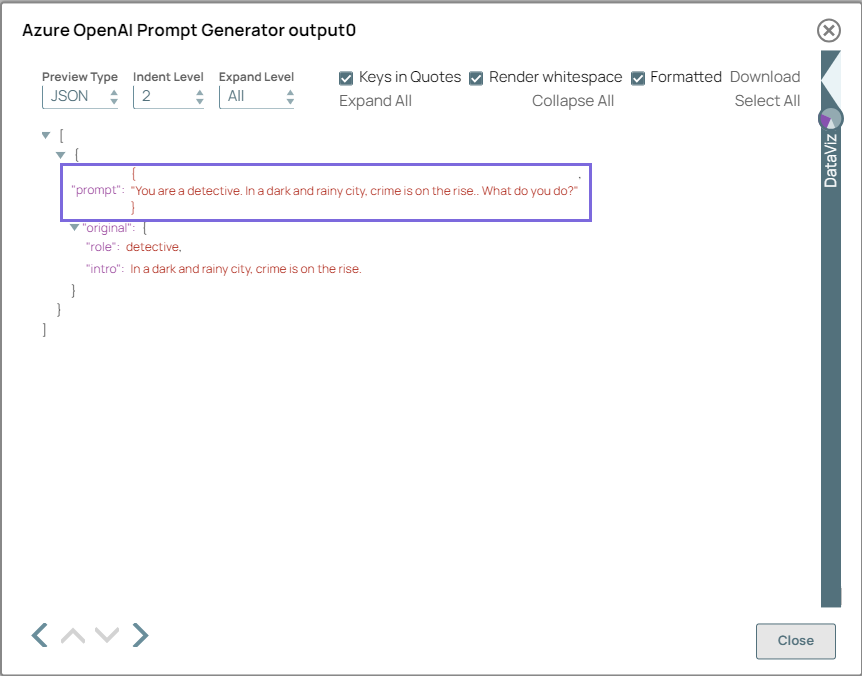Click the Expand All link

375,100
